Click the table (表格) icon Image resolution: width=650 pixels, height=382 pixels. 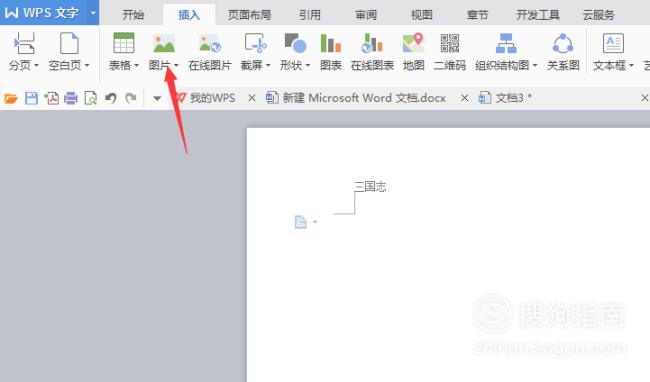coord(124,43)
